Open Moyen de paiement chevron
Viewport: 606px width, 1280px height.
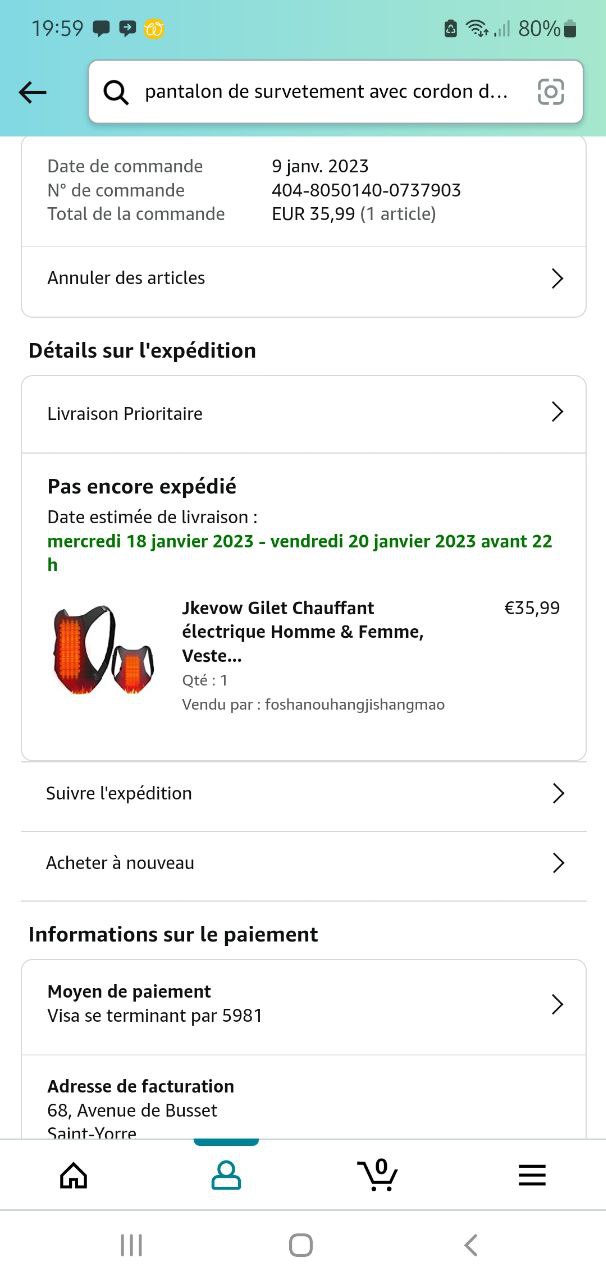pos(558,1004)
